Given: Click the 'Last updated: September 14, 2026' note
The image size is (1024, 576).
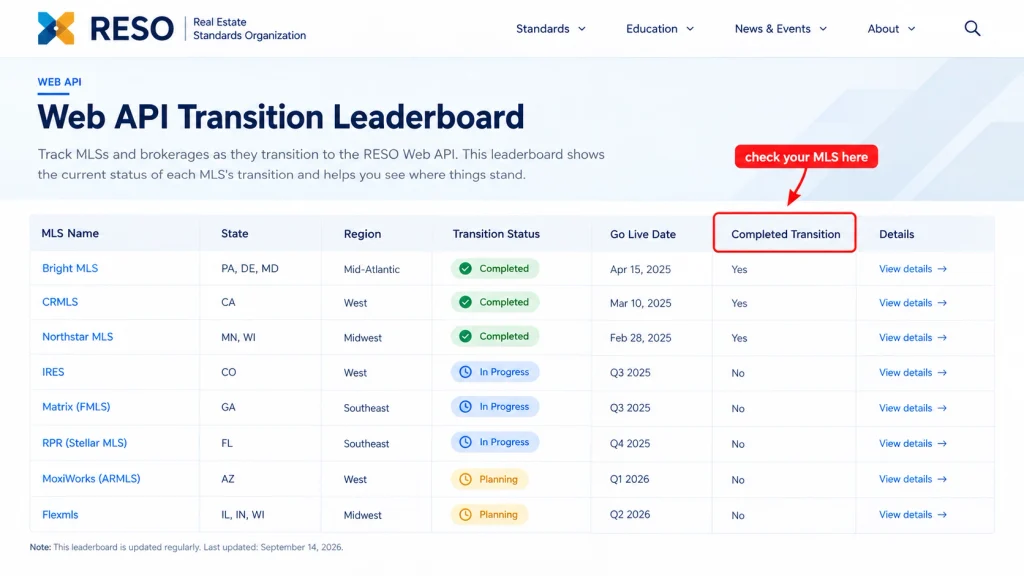Looking at the screenshot, I should 273,547.
